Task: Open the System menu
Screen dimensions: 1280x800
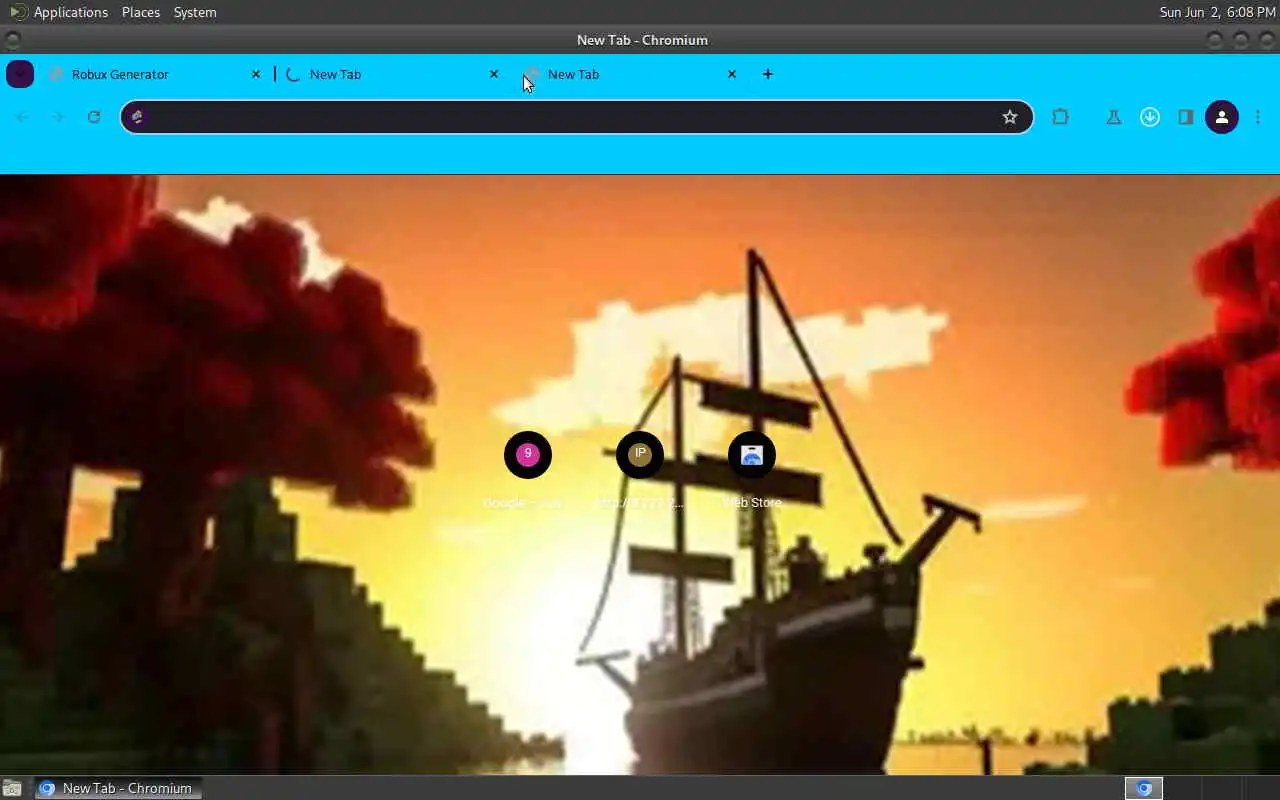Action: pyautogui.click(x=195, y=12)
